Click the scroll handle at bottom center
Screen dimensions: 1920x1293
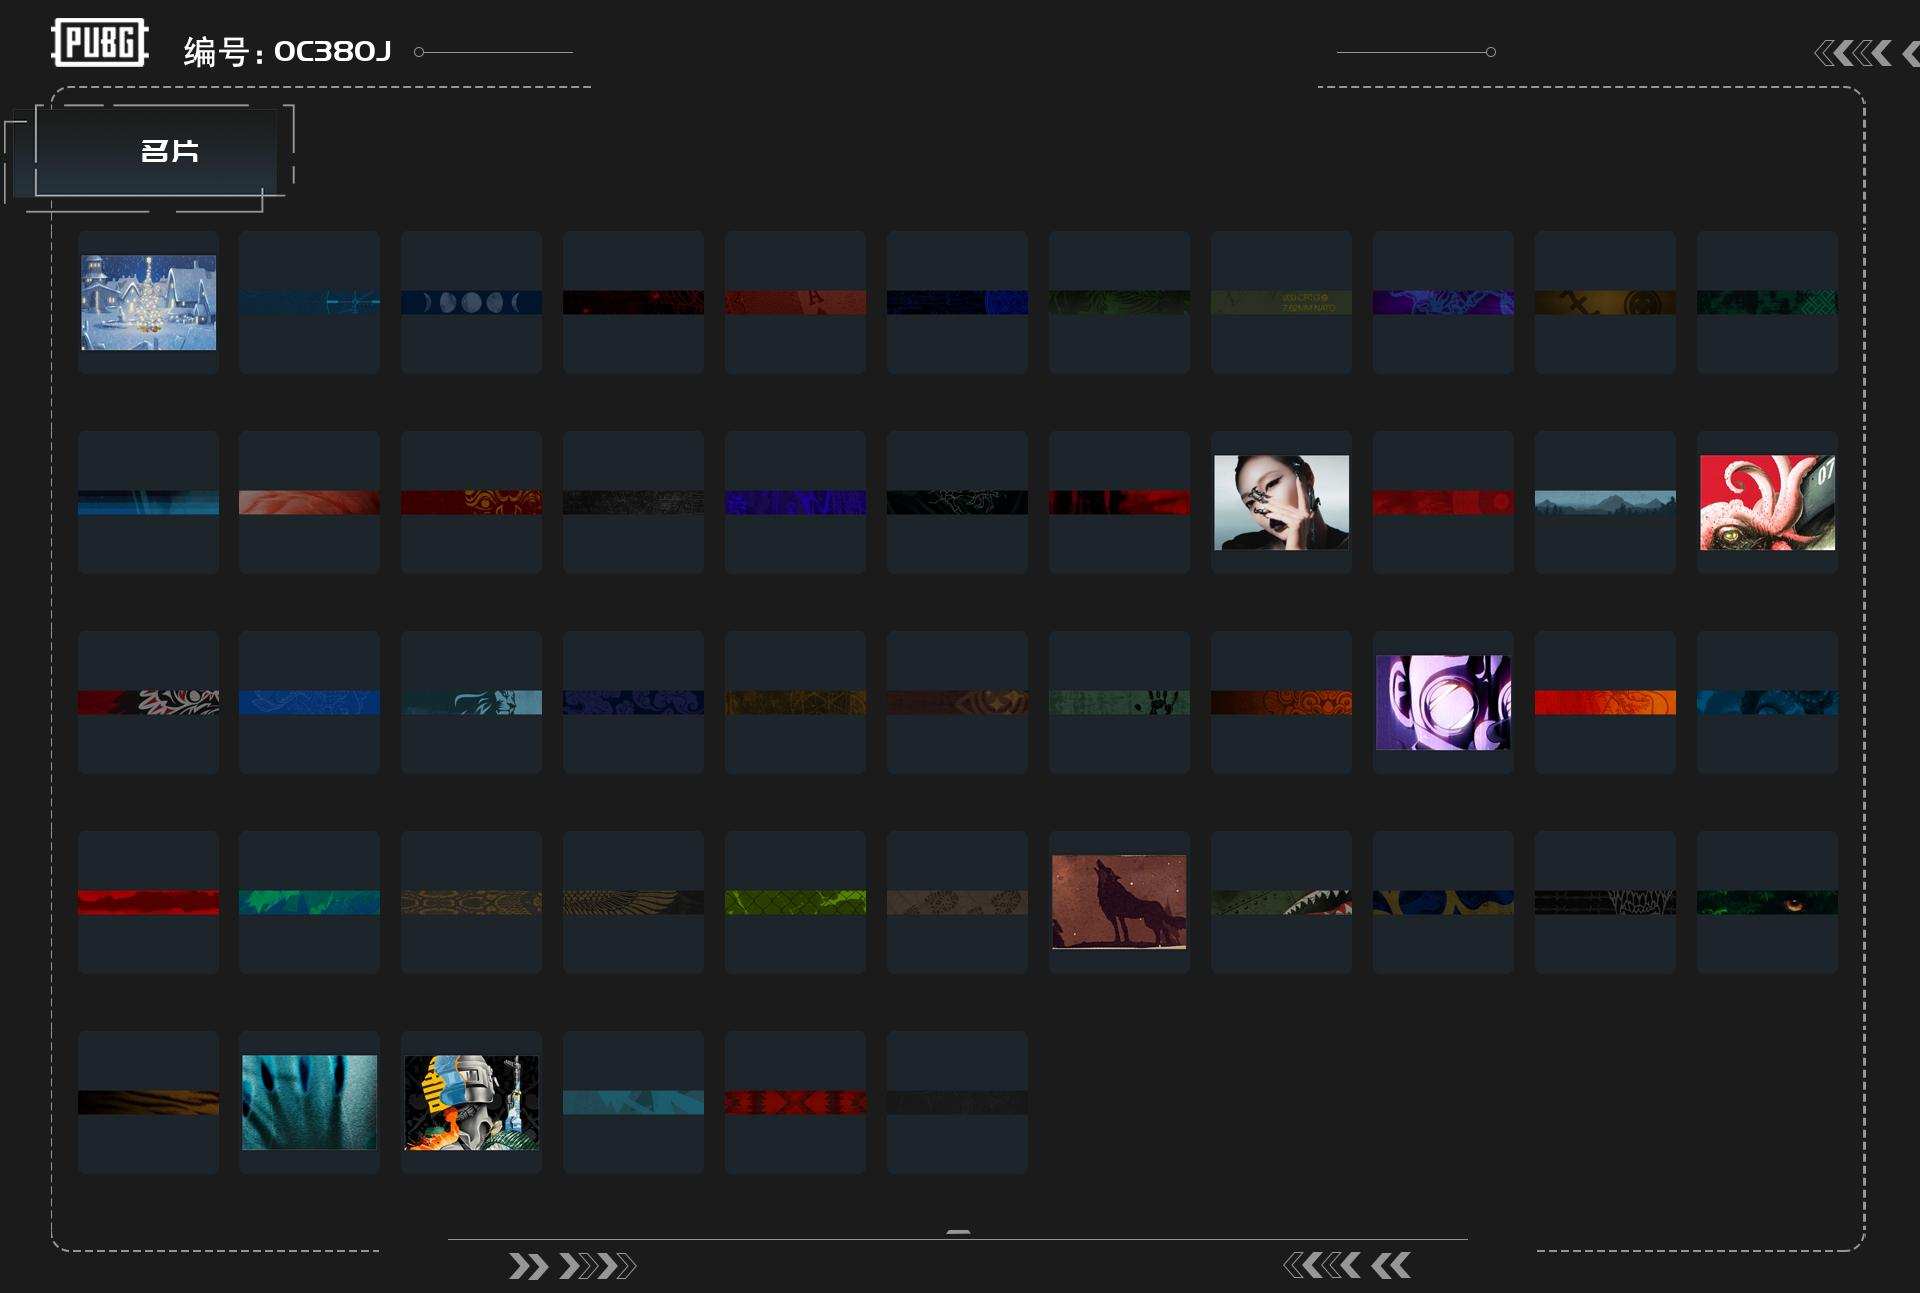click(958, 1232)
